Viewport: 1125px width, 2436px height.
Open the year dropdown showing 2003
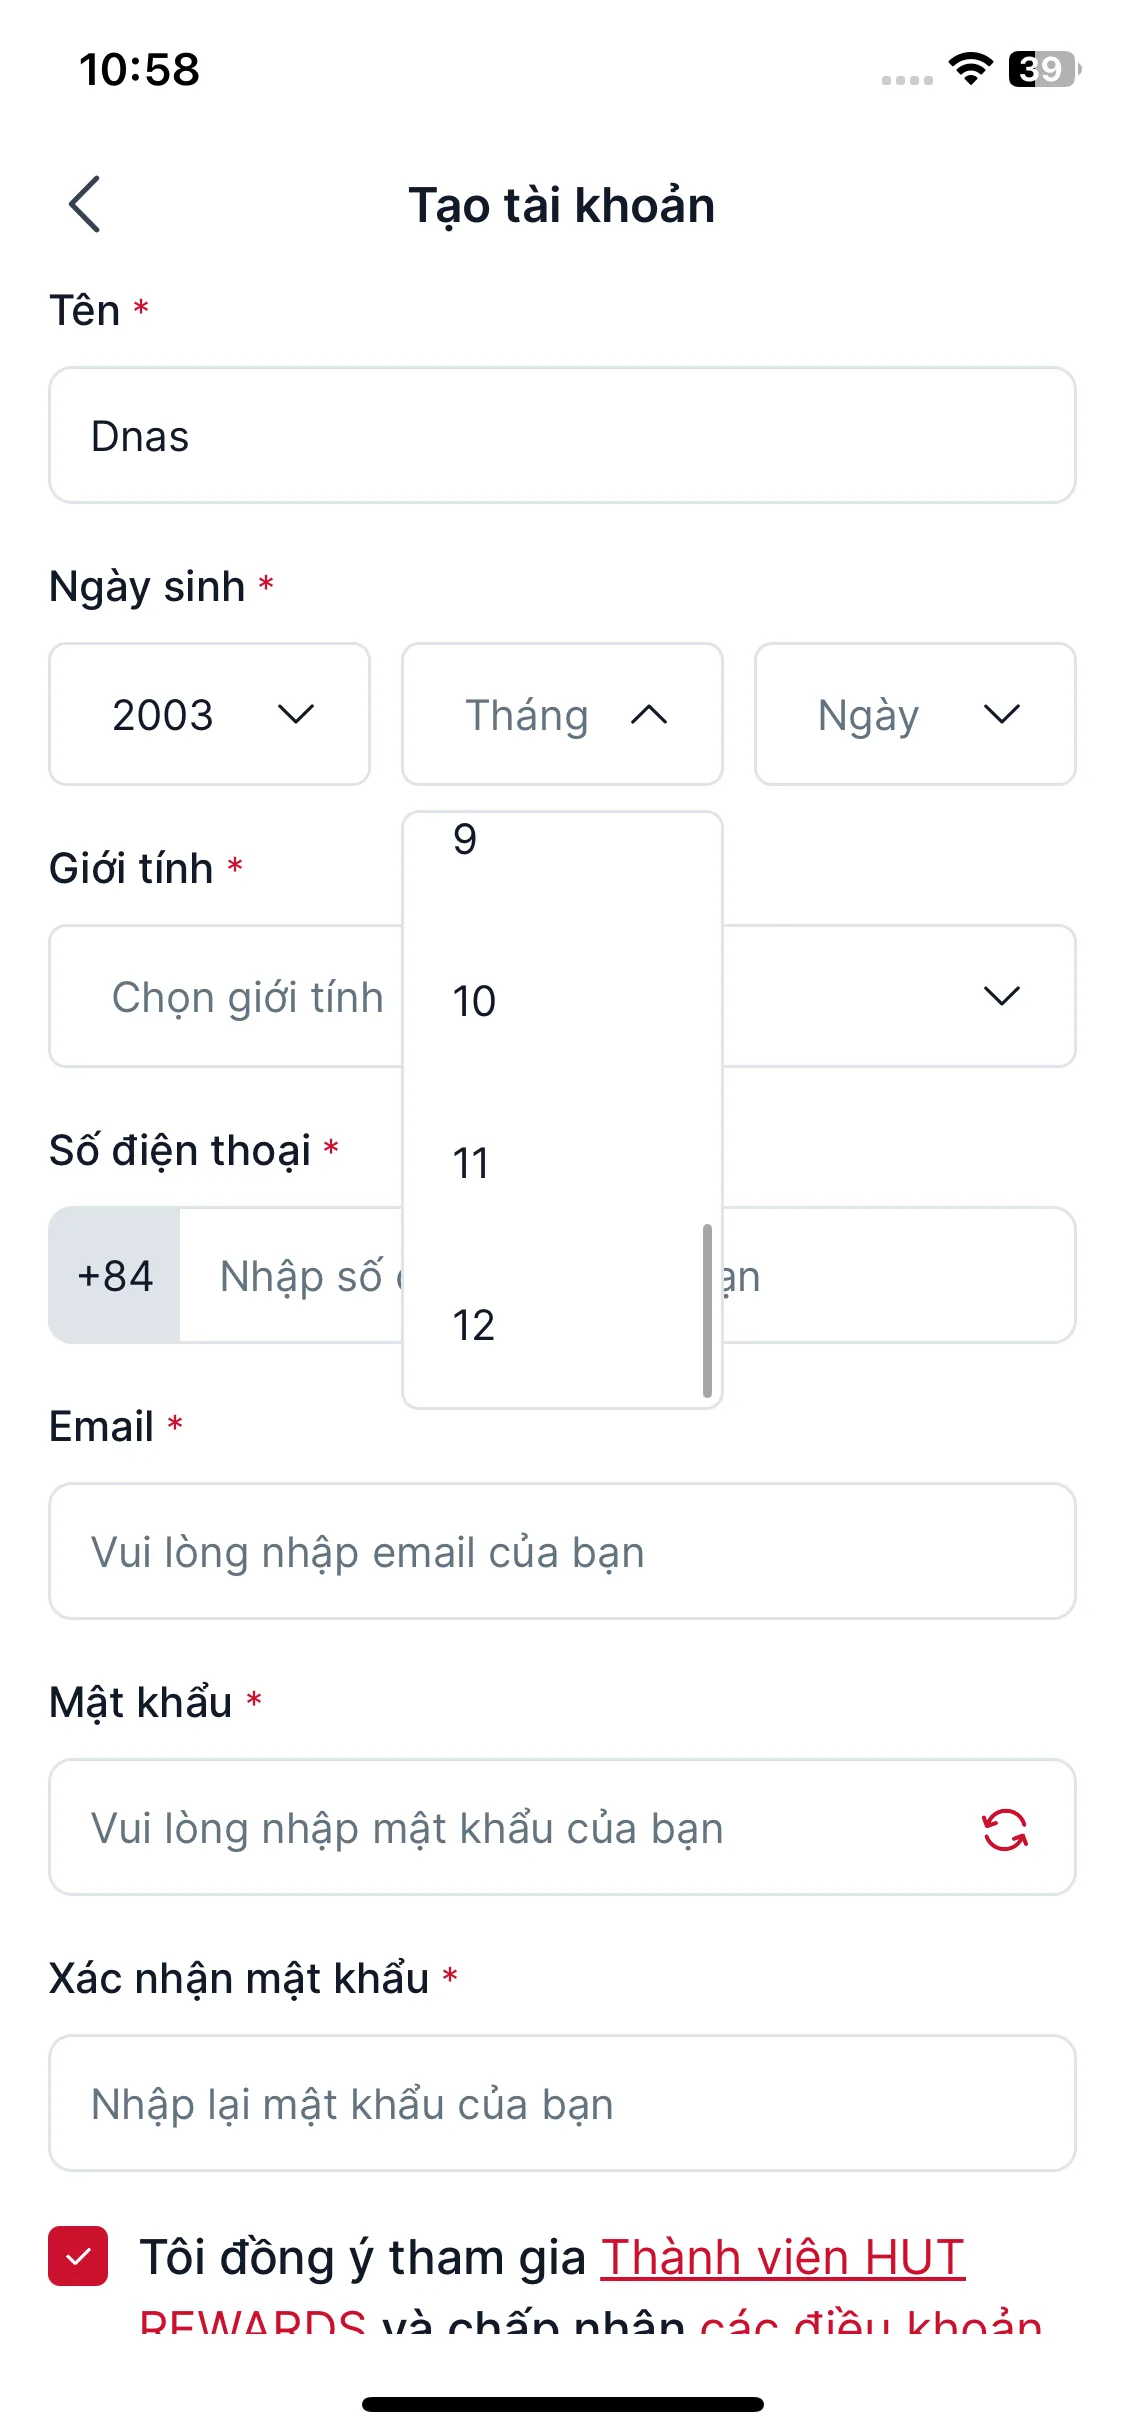coord(209,714)
